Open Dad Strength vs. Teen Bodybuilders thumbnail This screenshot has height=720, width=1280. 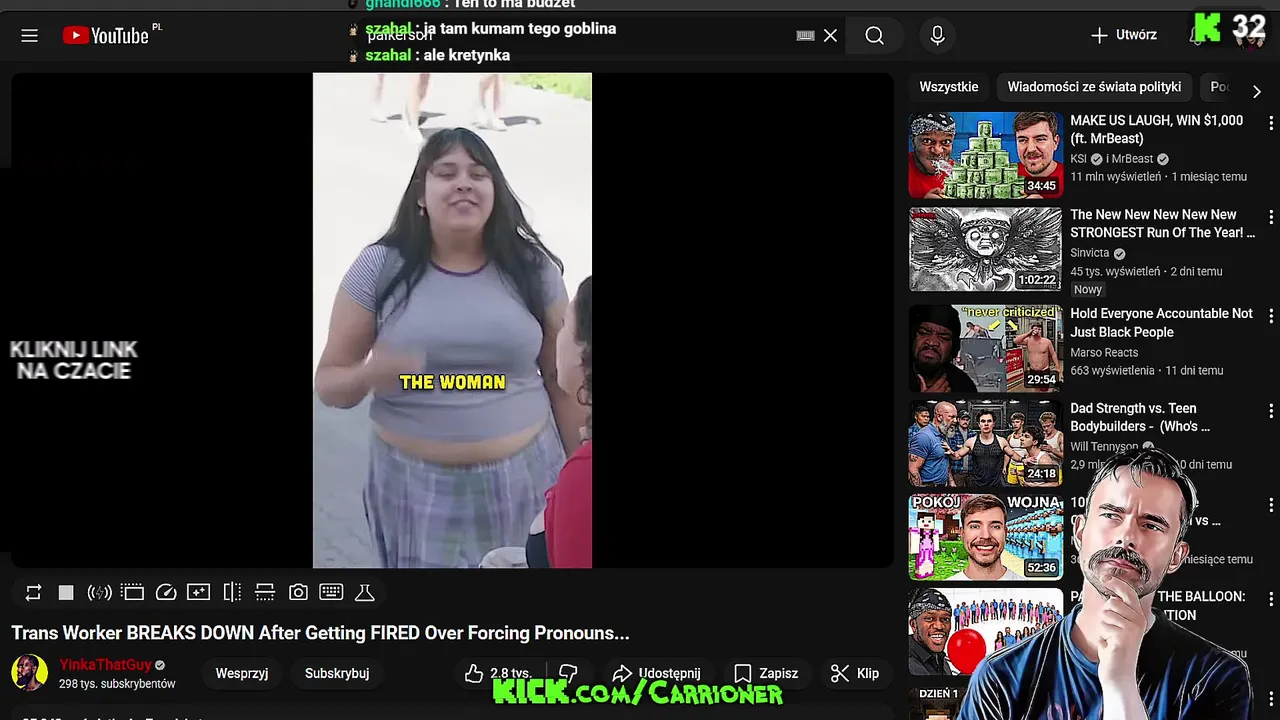pos(985,443)
